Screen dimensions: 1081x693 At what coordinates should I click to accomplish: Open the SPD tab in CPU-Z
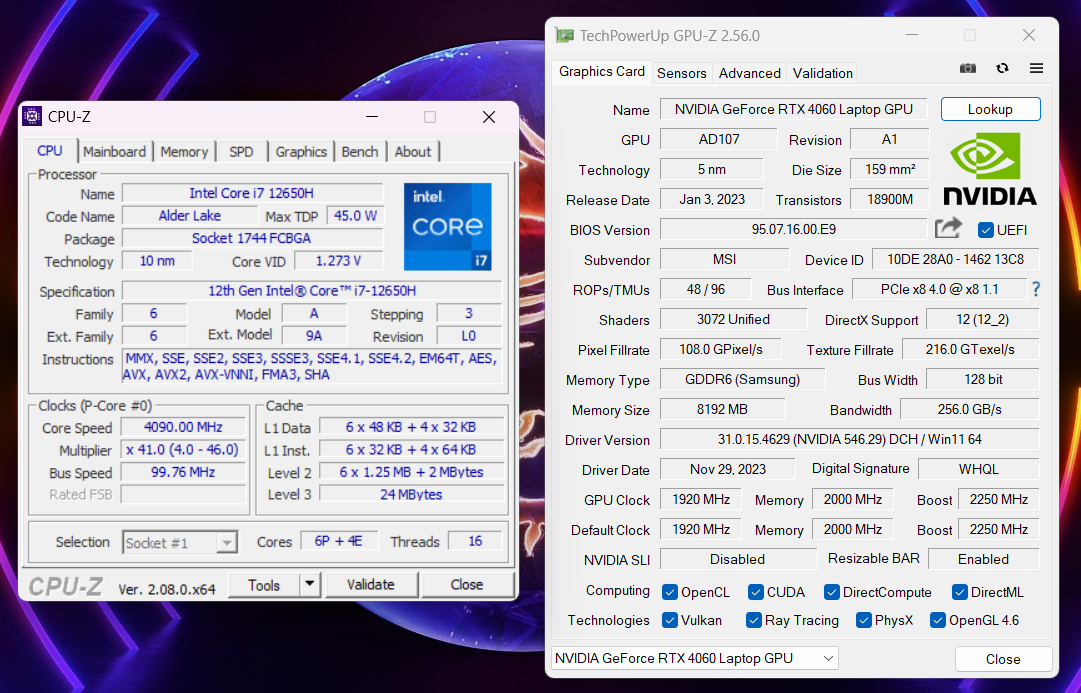pyautogui.click(x=241, y=152)
